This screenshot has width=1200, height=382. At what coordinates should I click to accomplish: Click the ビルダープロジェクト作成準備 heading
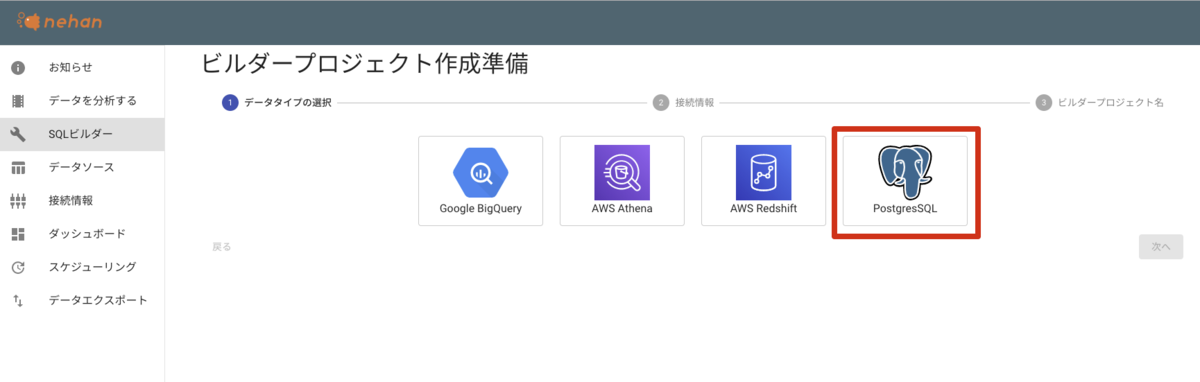click(x=365, y=64)
